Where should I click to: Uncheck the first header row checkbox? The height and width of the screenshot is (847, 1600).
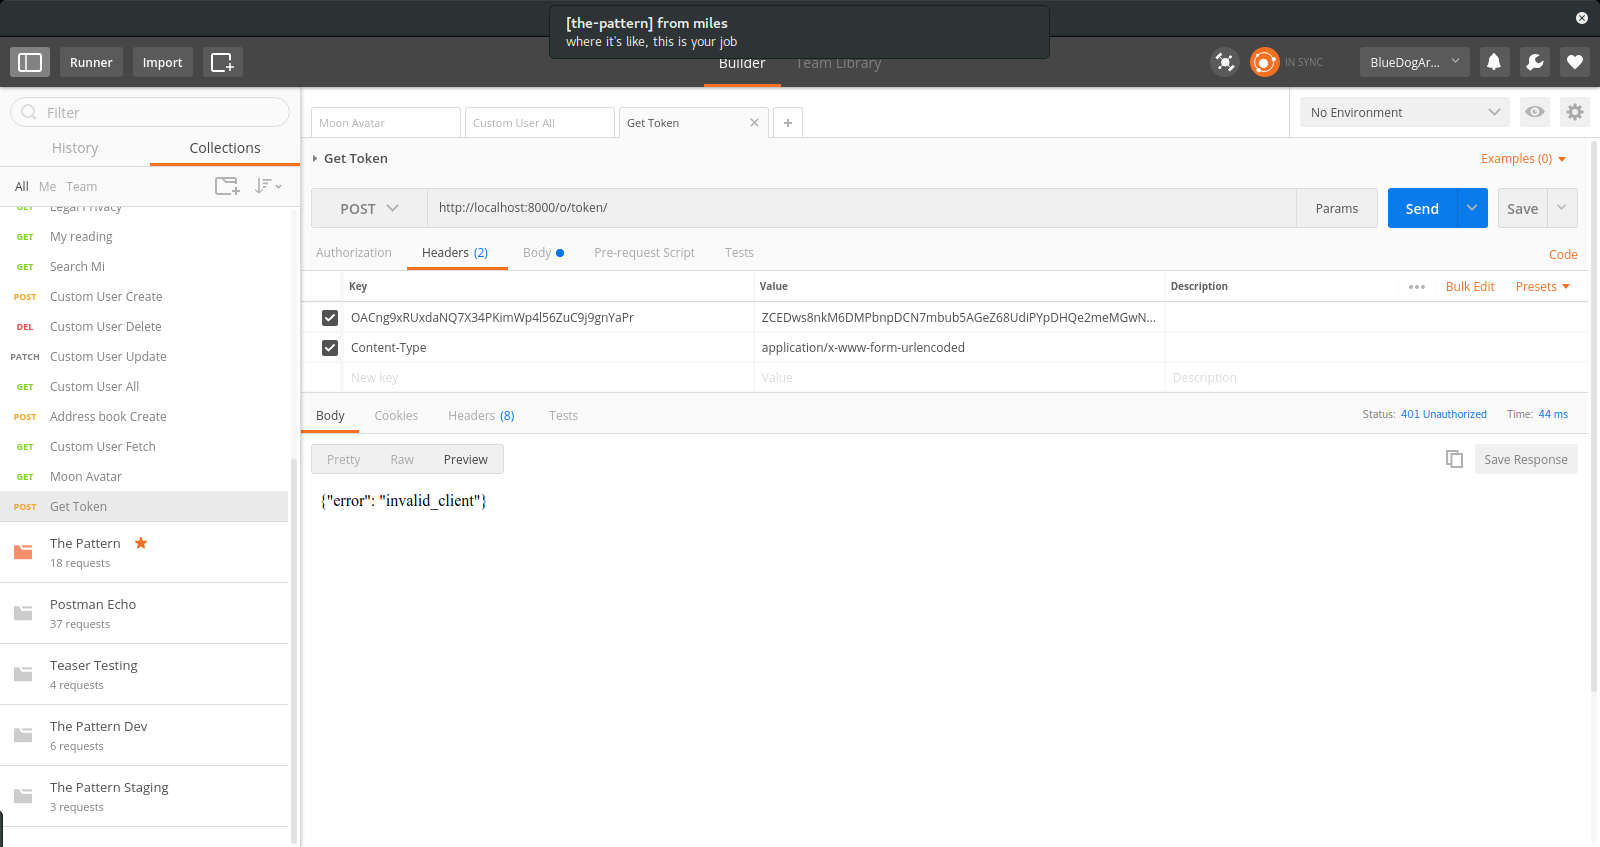pyautogui.click(x=330, y=318)
